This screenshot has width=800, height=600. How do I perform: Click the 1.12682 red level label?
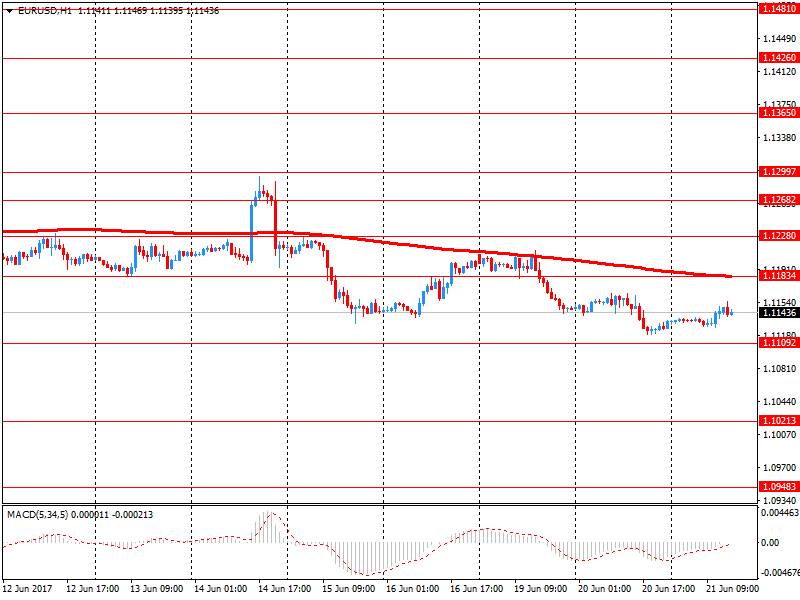click(x=779, y=200)
